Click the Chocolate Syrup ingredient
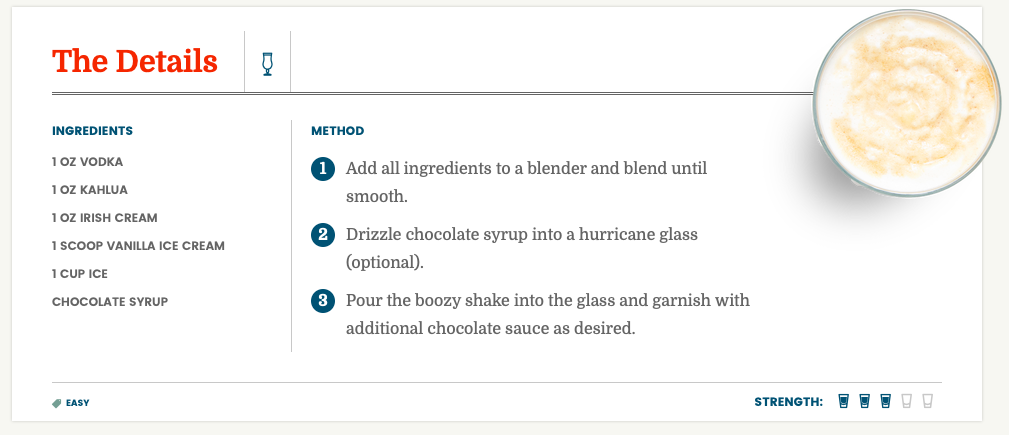This screenshot has width=1009, height=435. (110, 302)
